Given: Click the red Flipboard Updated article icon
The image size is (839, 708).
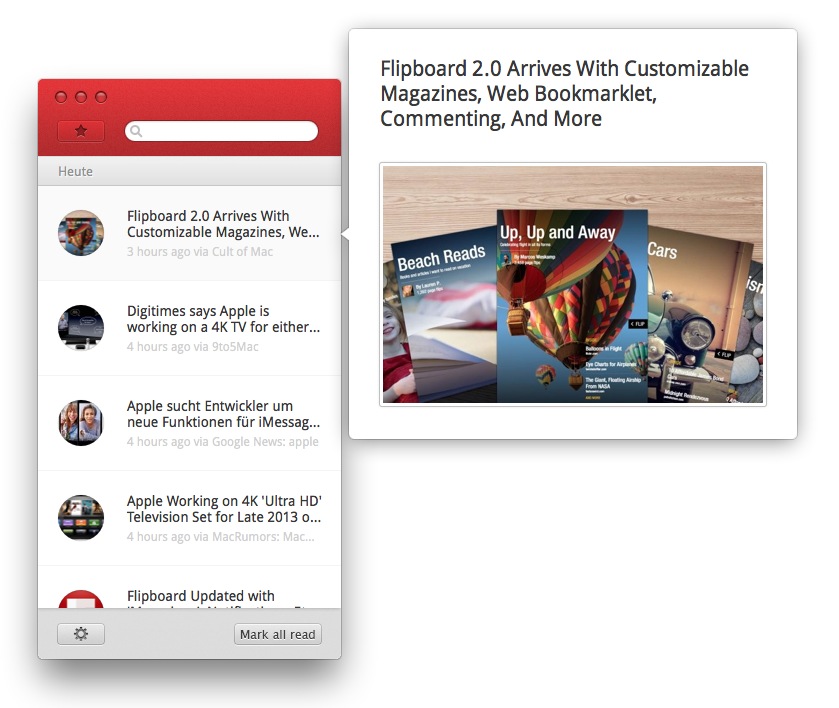Looking at the screenshot, I should 81,600.
